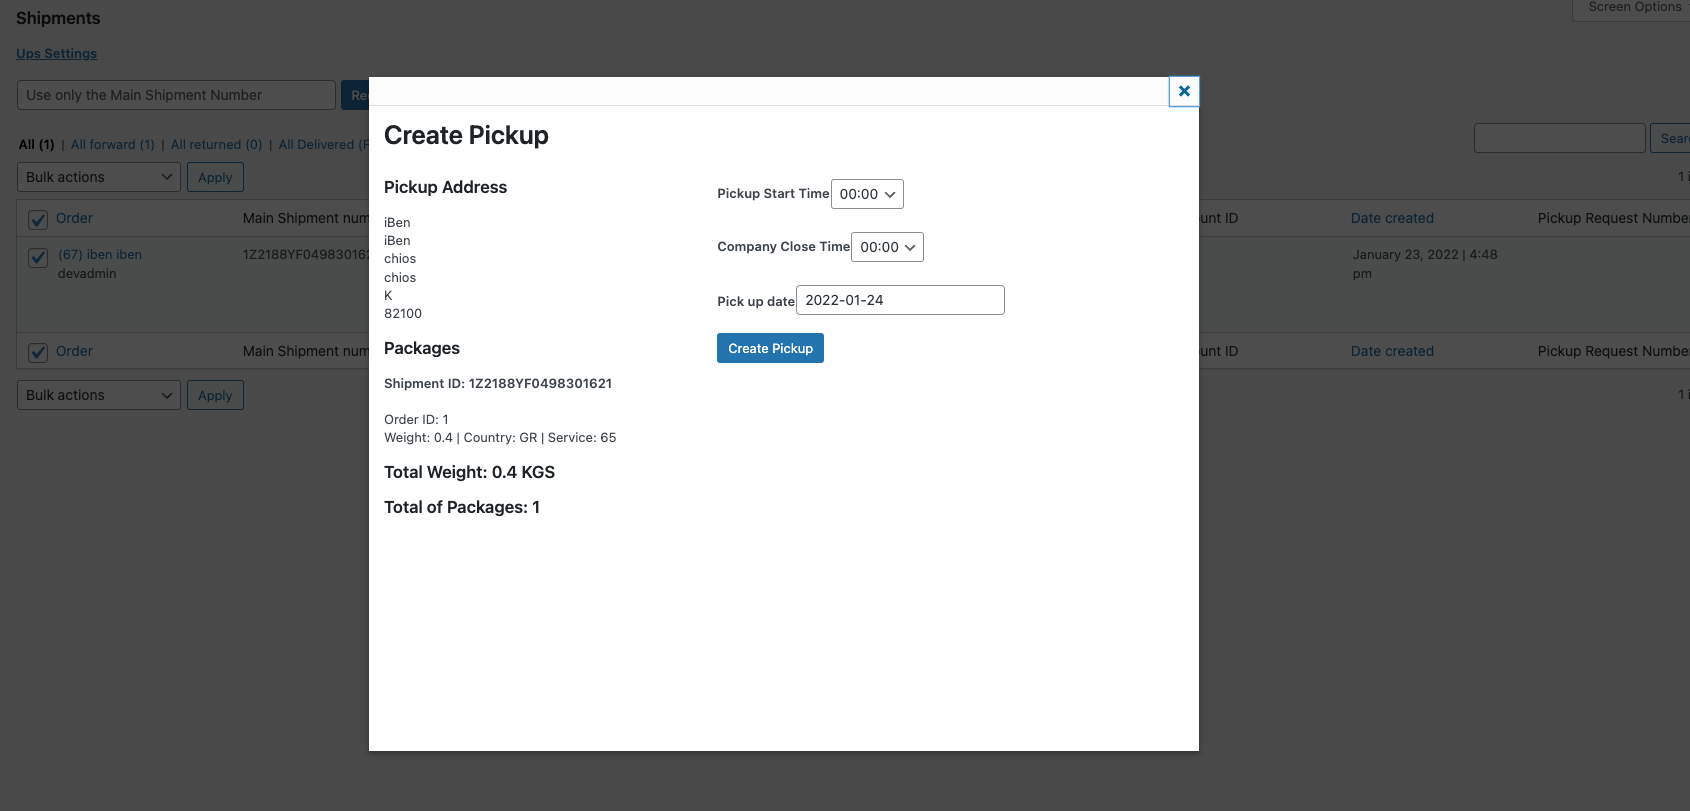Open the Pickup Start Time dropdown
This screenshot has width=1690, height=811.
click(x=867, y=194)
